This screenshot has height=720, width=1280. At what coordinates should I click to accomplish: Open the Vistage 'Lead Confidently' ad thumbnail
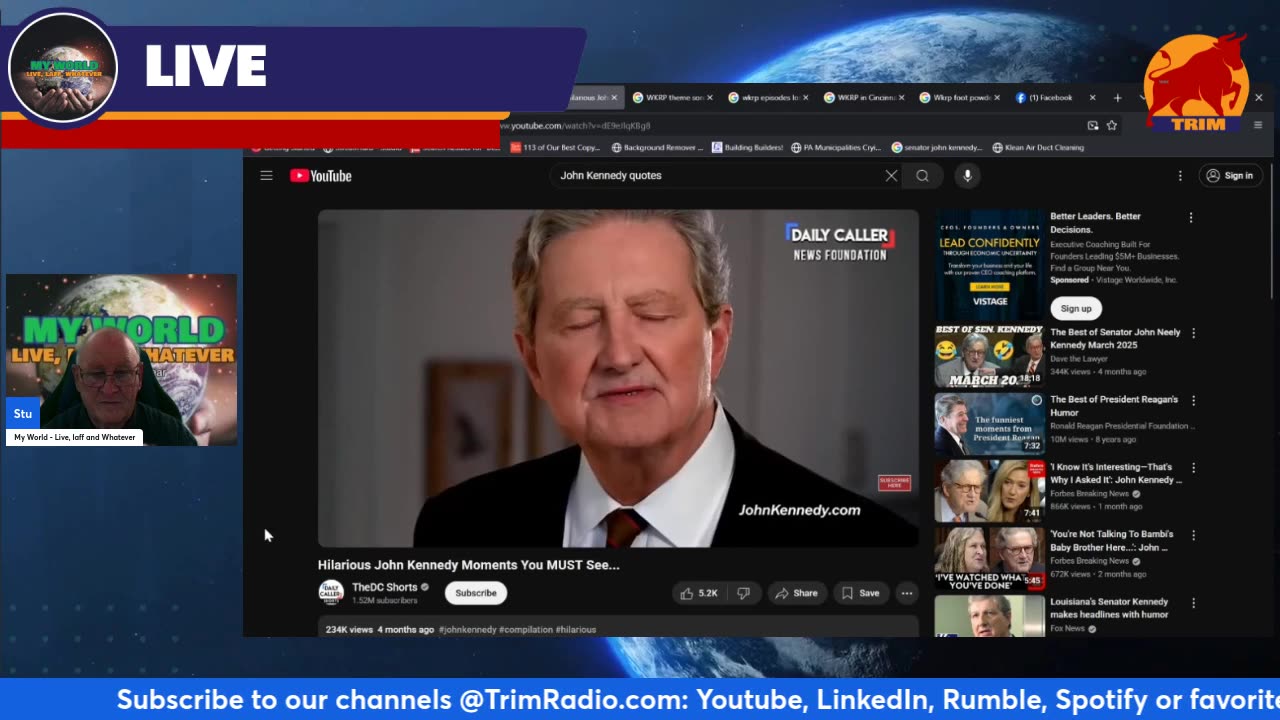coord(989,265)
